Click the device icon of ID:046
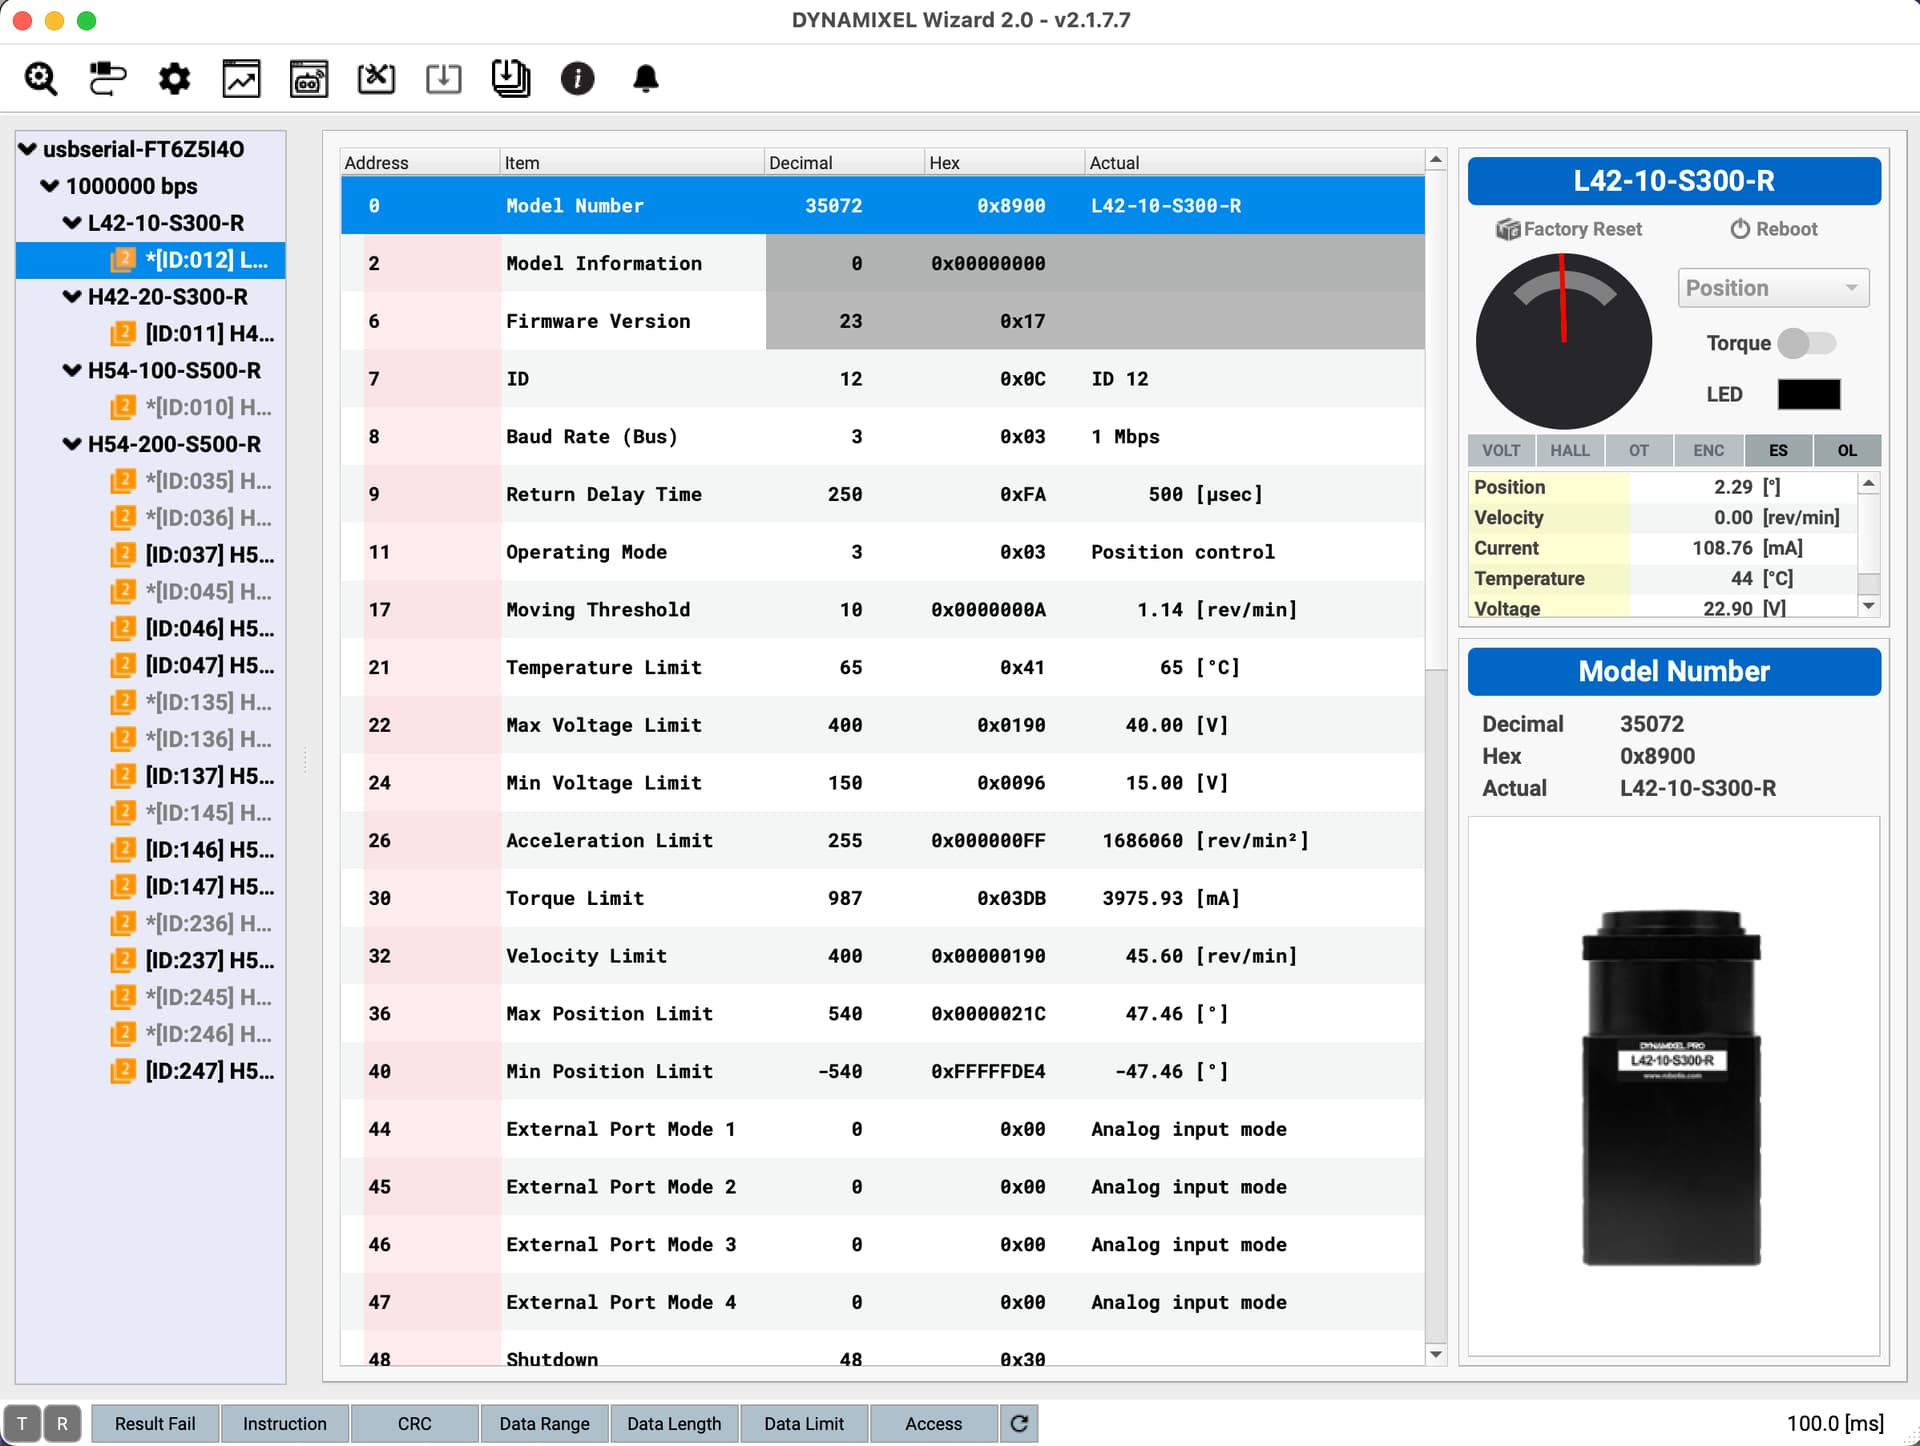The width and height of the screenshot is (1920, 1446). click(x=122, y=628)
